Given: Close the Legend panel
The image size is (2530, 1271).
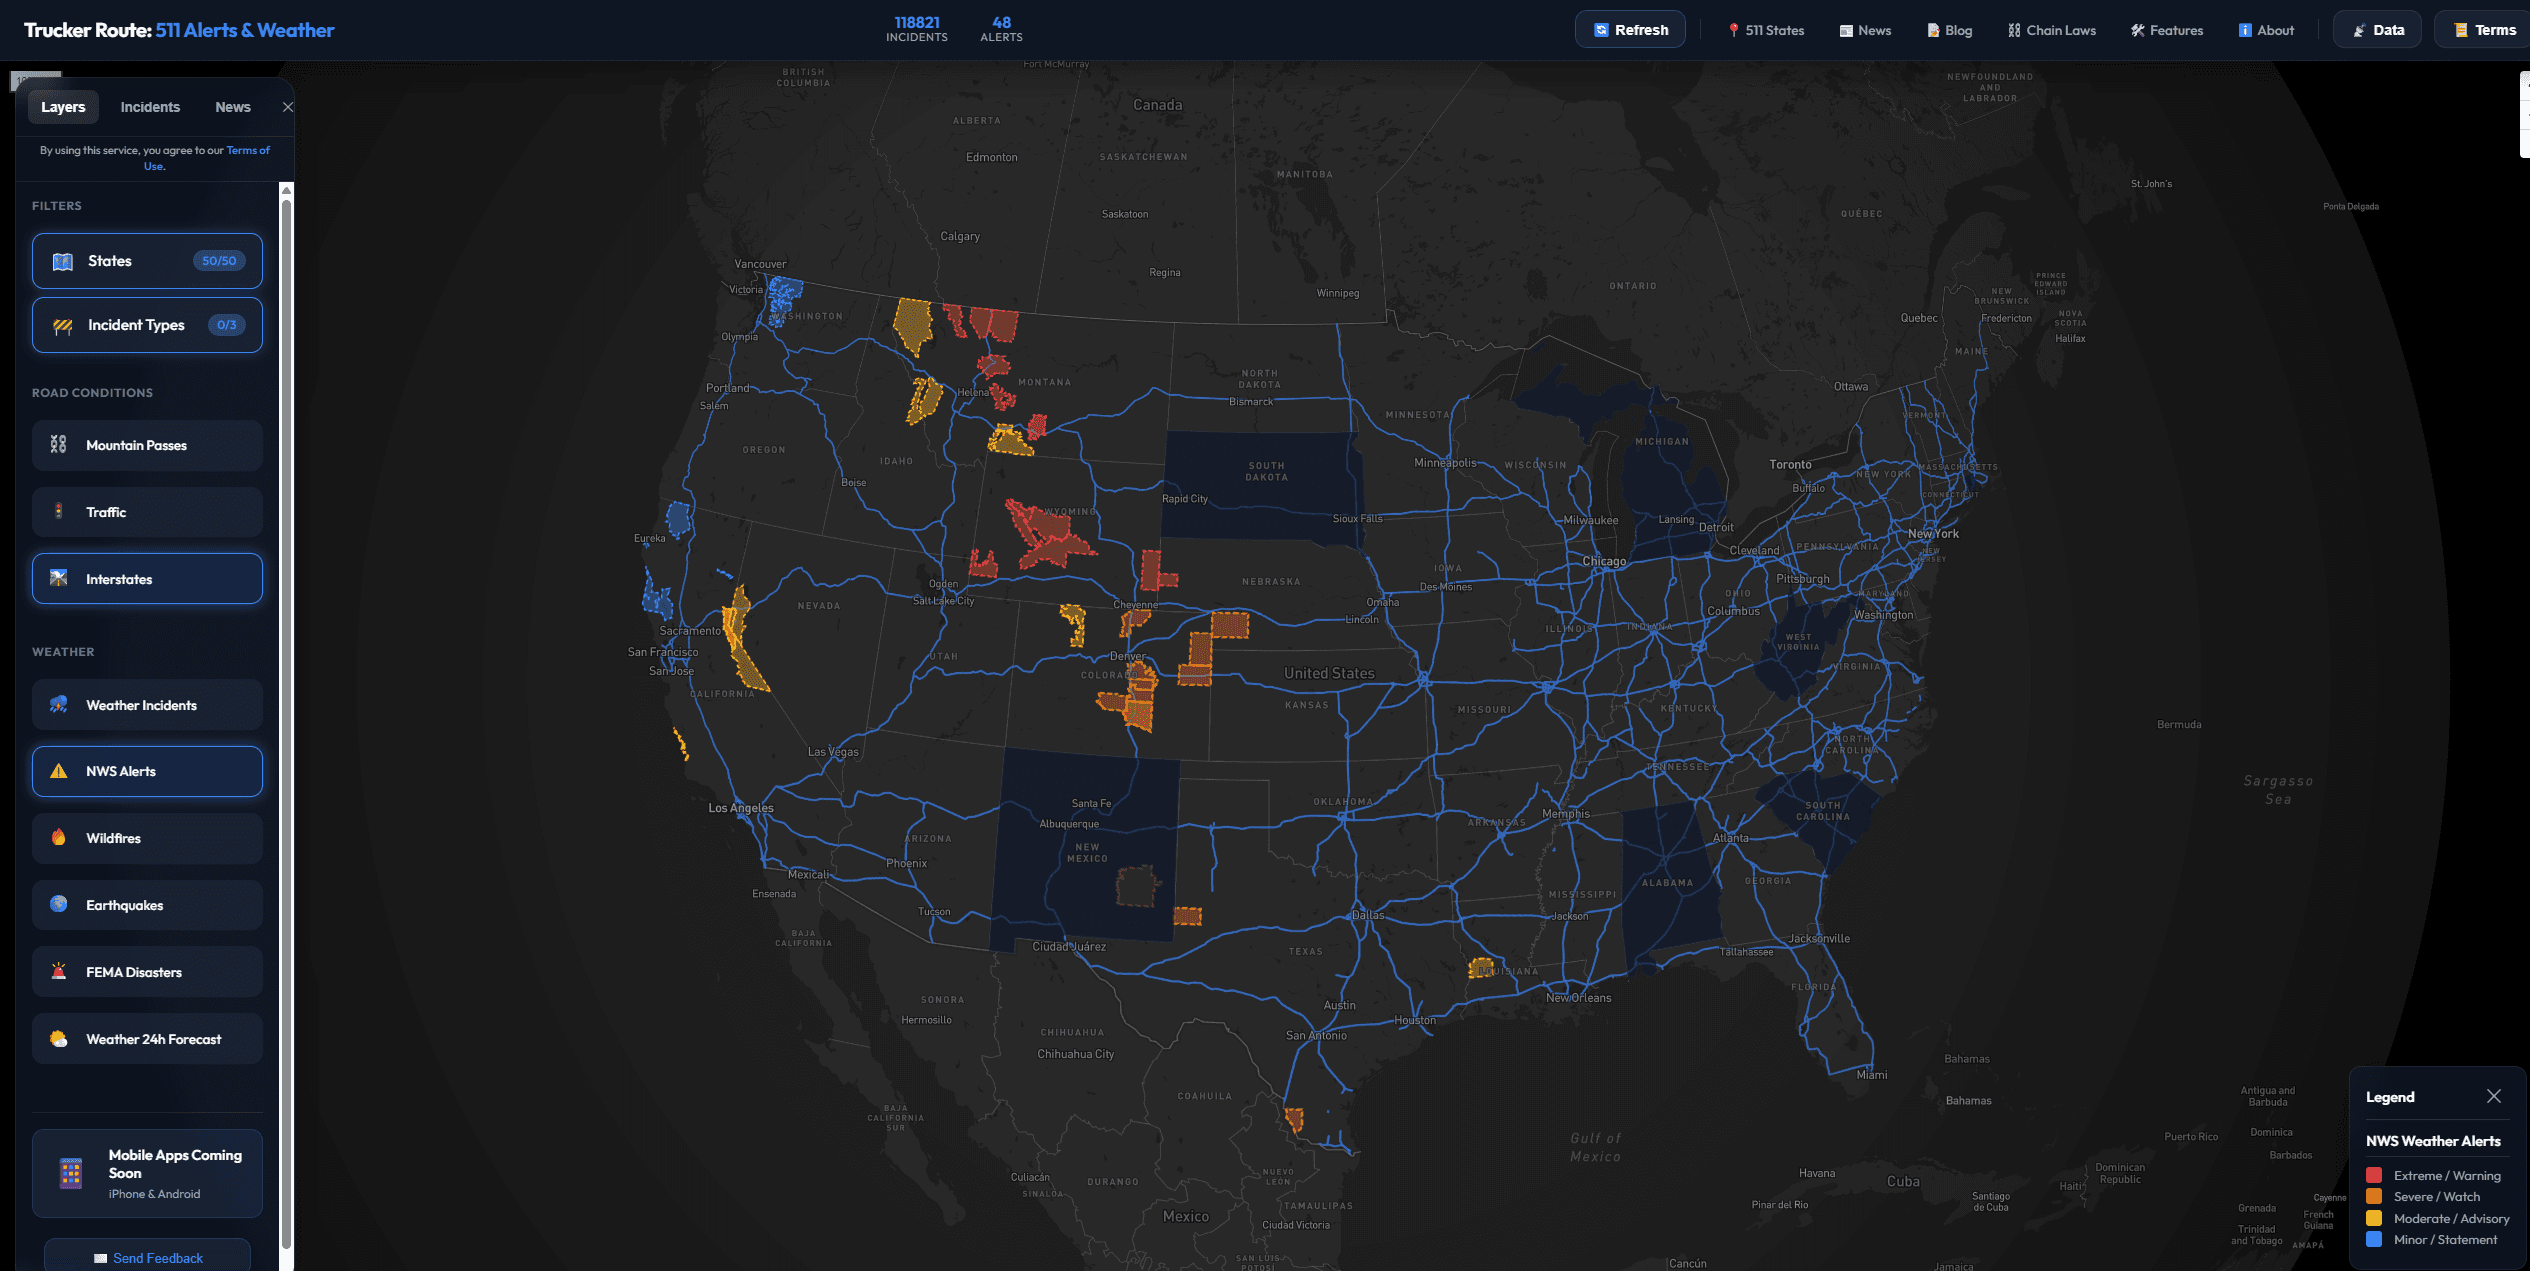Looking at the screenshot, I should point(2494,1096).
